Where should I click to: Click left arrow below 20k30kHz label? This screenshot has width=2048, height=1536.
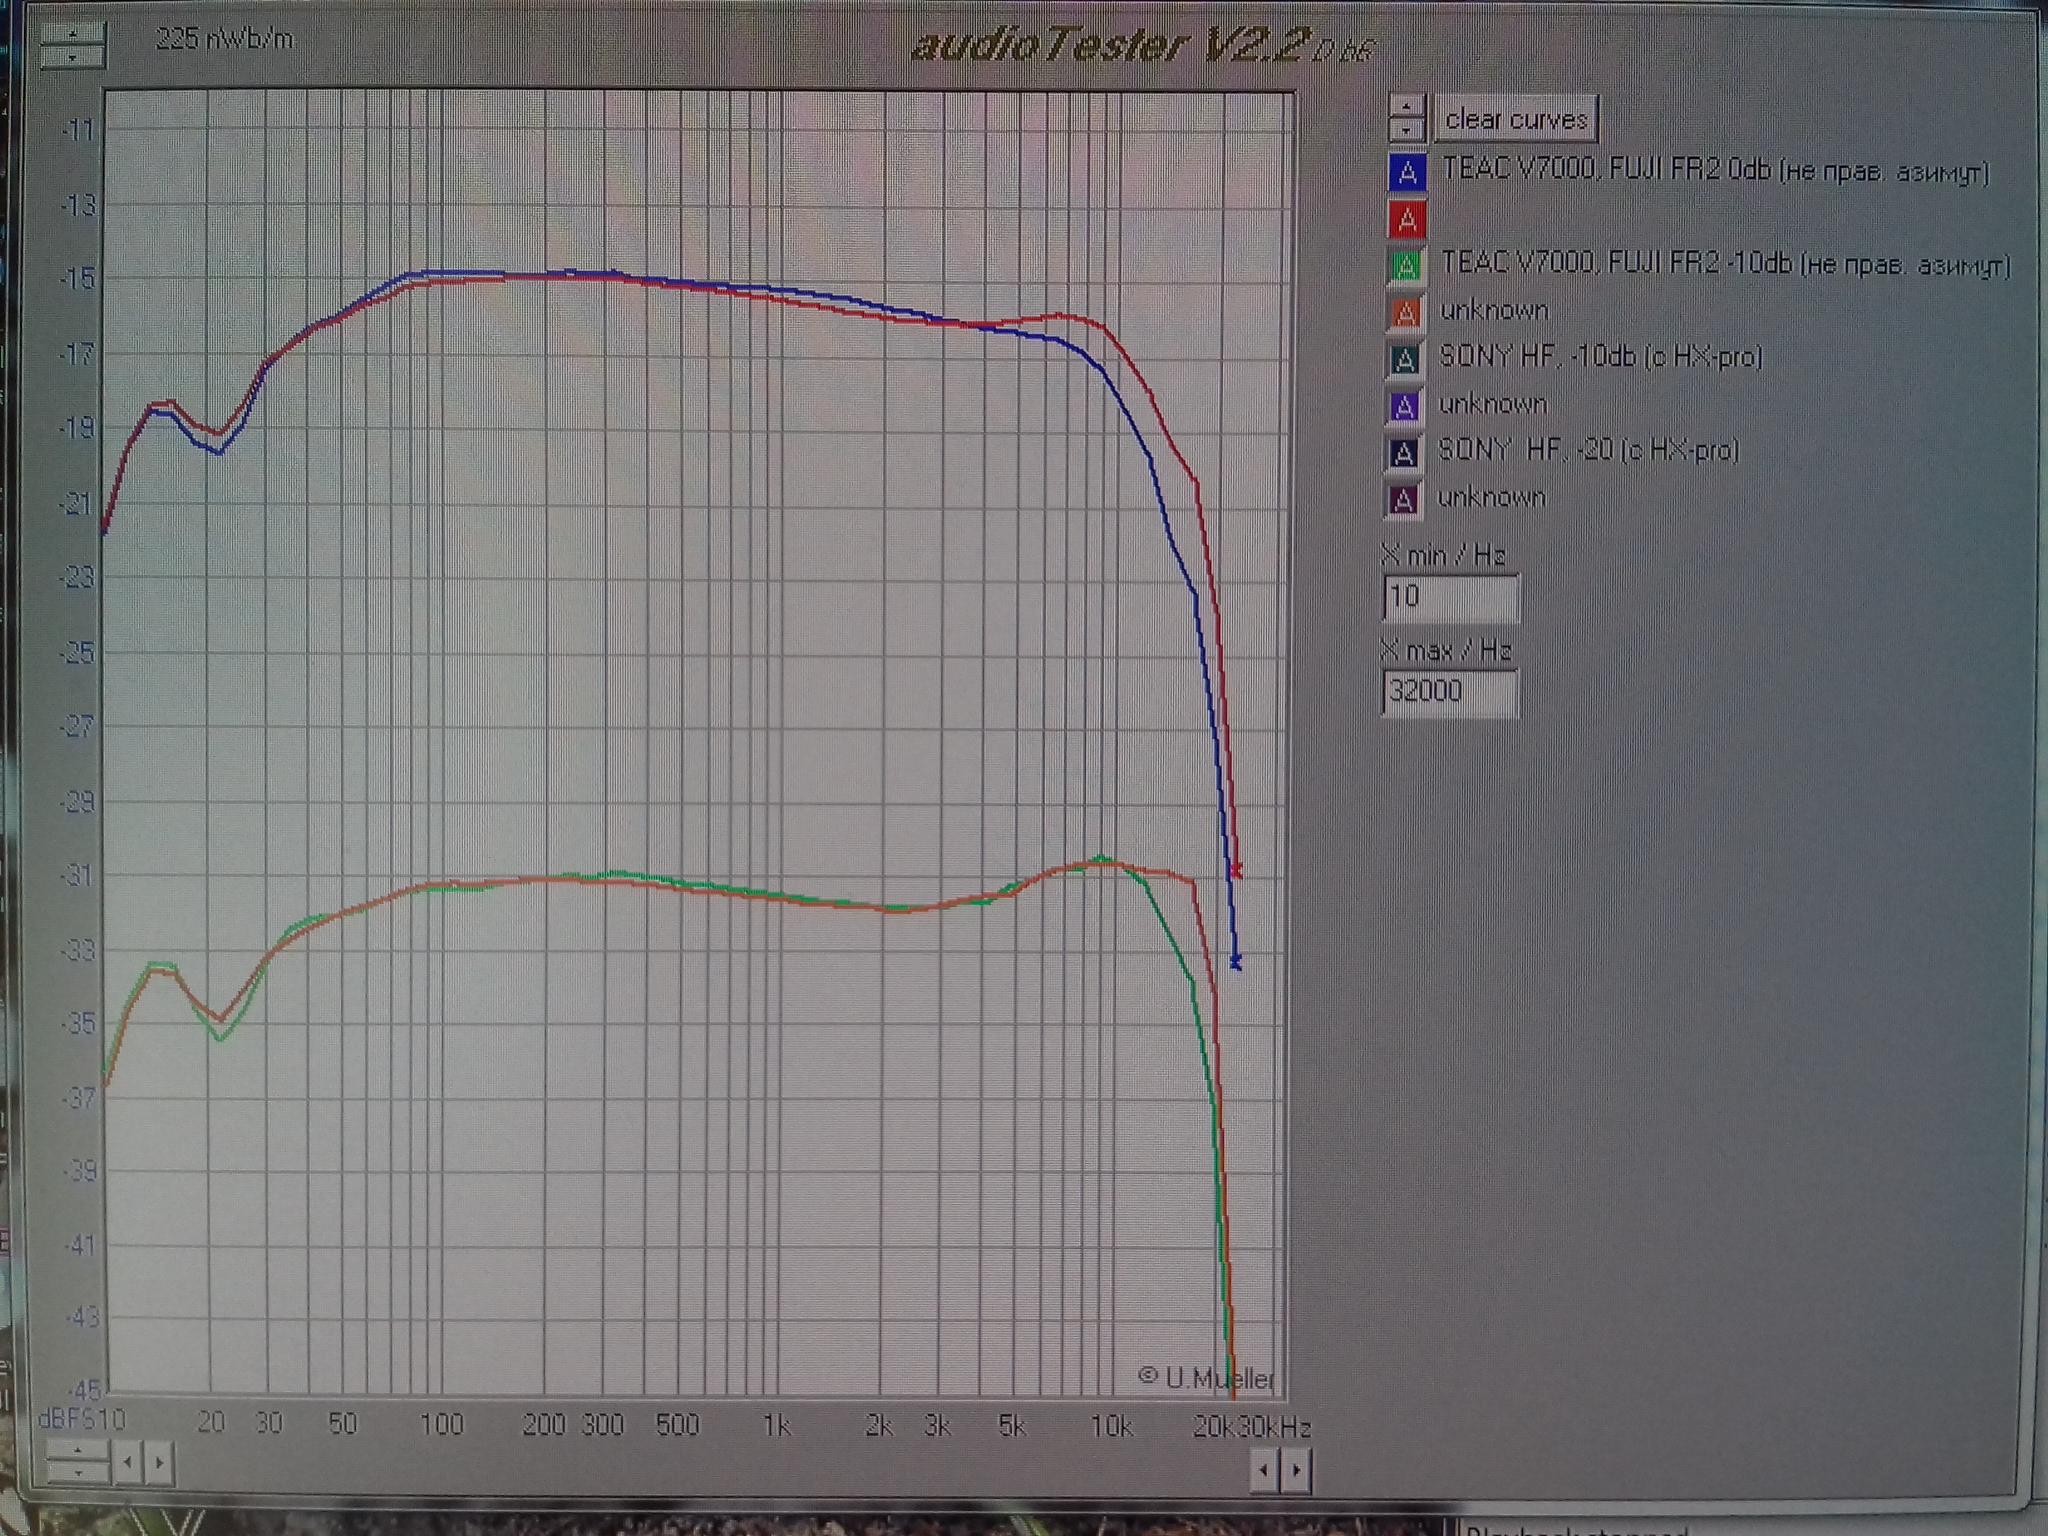pyautogui.click(x=1264, y=1470)
